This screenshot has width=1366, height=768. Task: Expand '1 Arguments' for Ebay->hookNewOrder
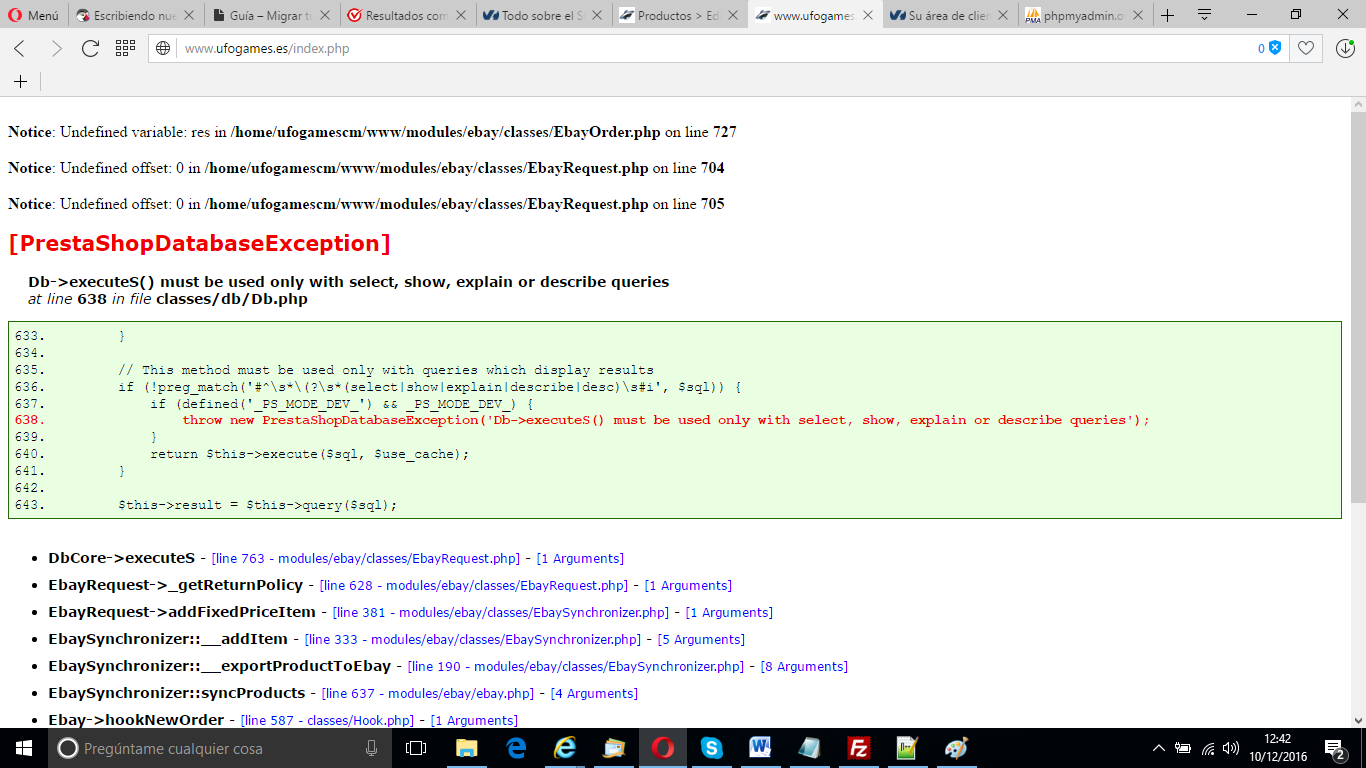474,721
